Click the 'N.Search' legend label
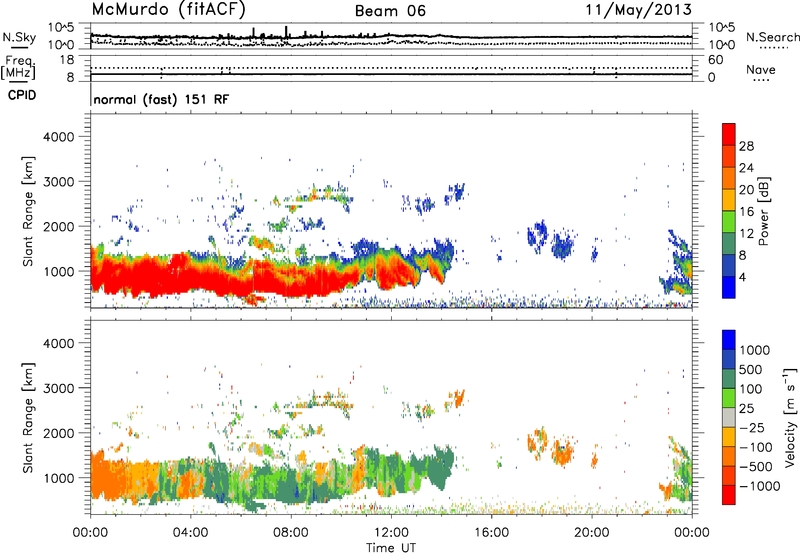The width and height of the screenshot is (800, 554). (x=772, y=37)
